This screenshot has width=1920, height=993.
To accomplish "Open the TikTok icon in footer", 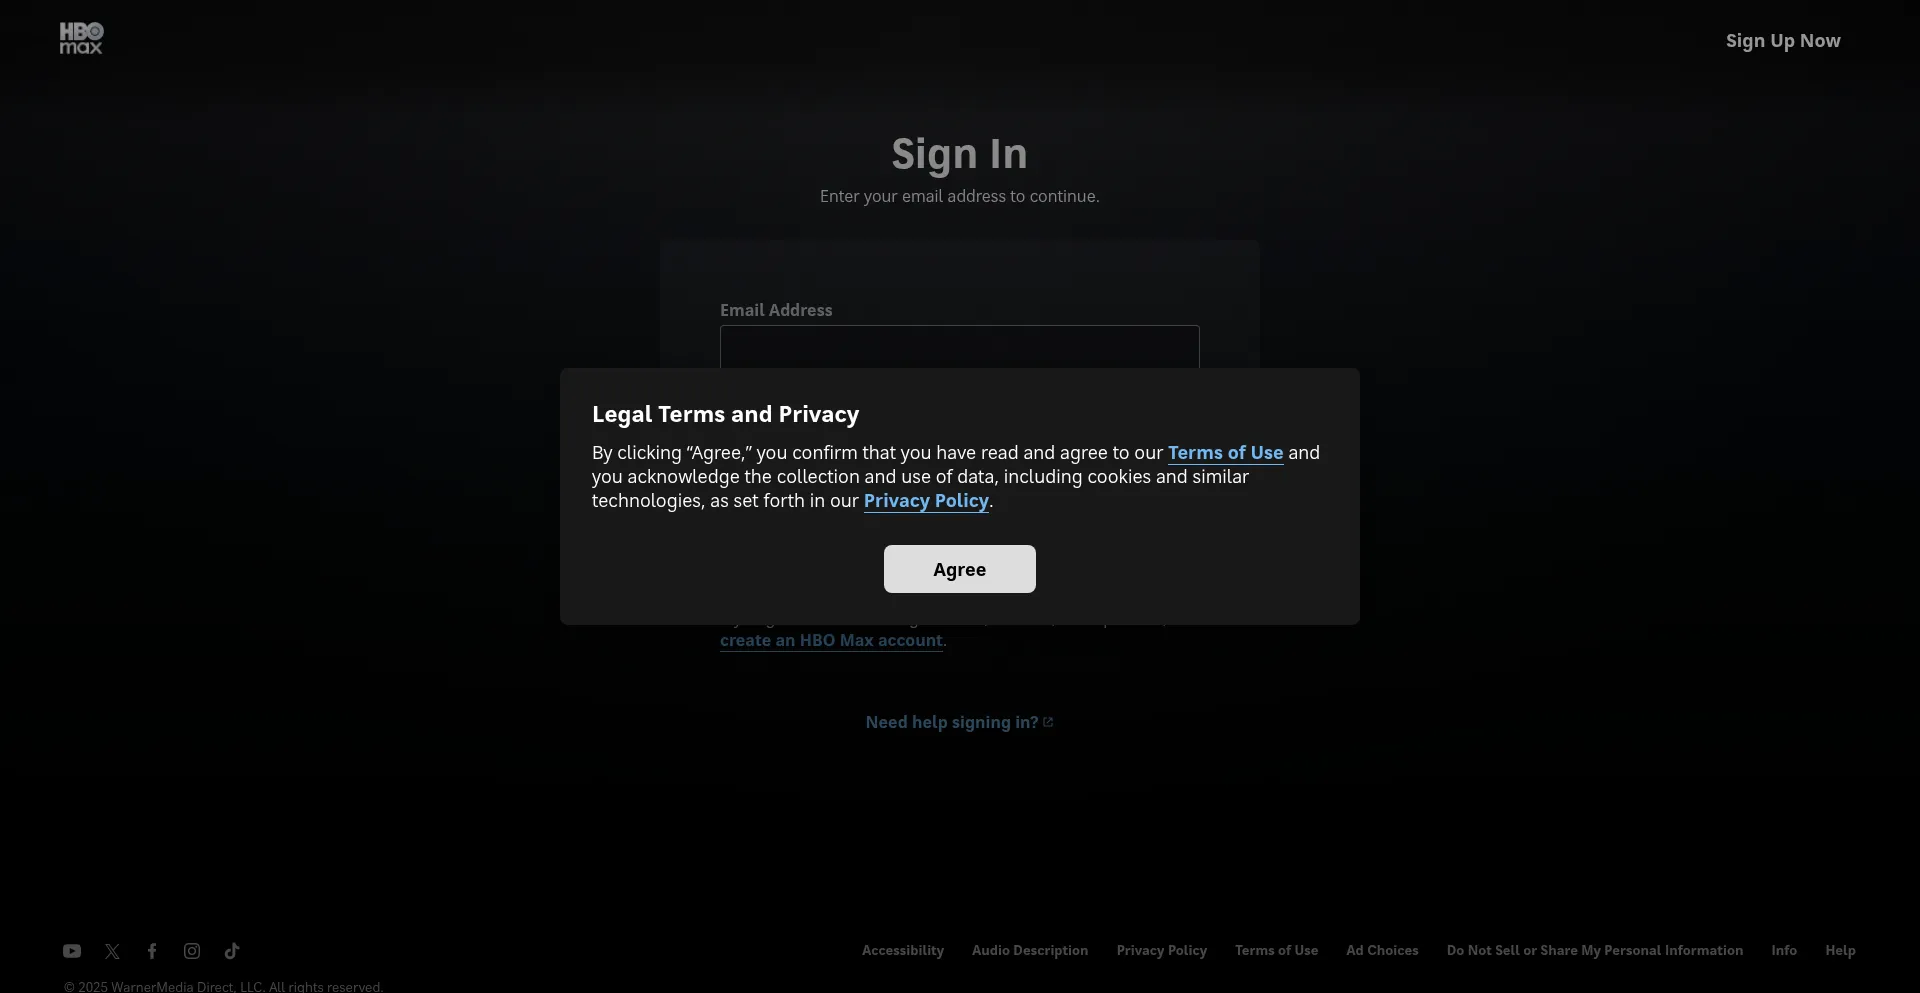I will (x=232, y=951).
